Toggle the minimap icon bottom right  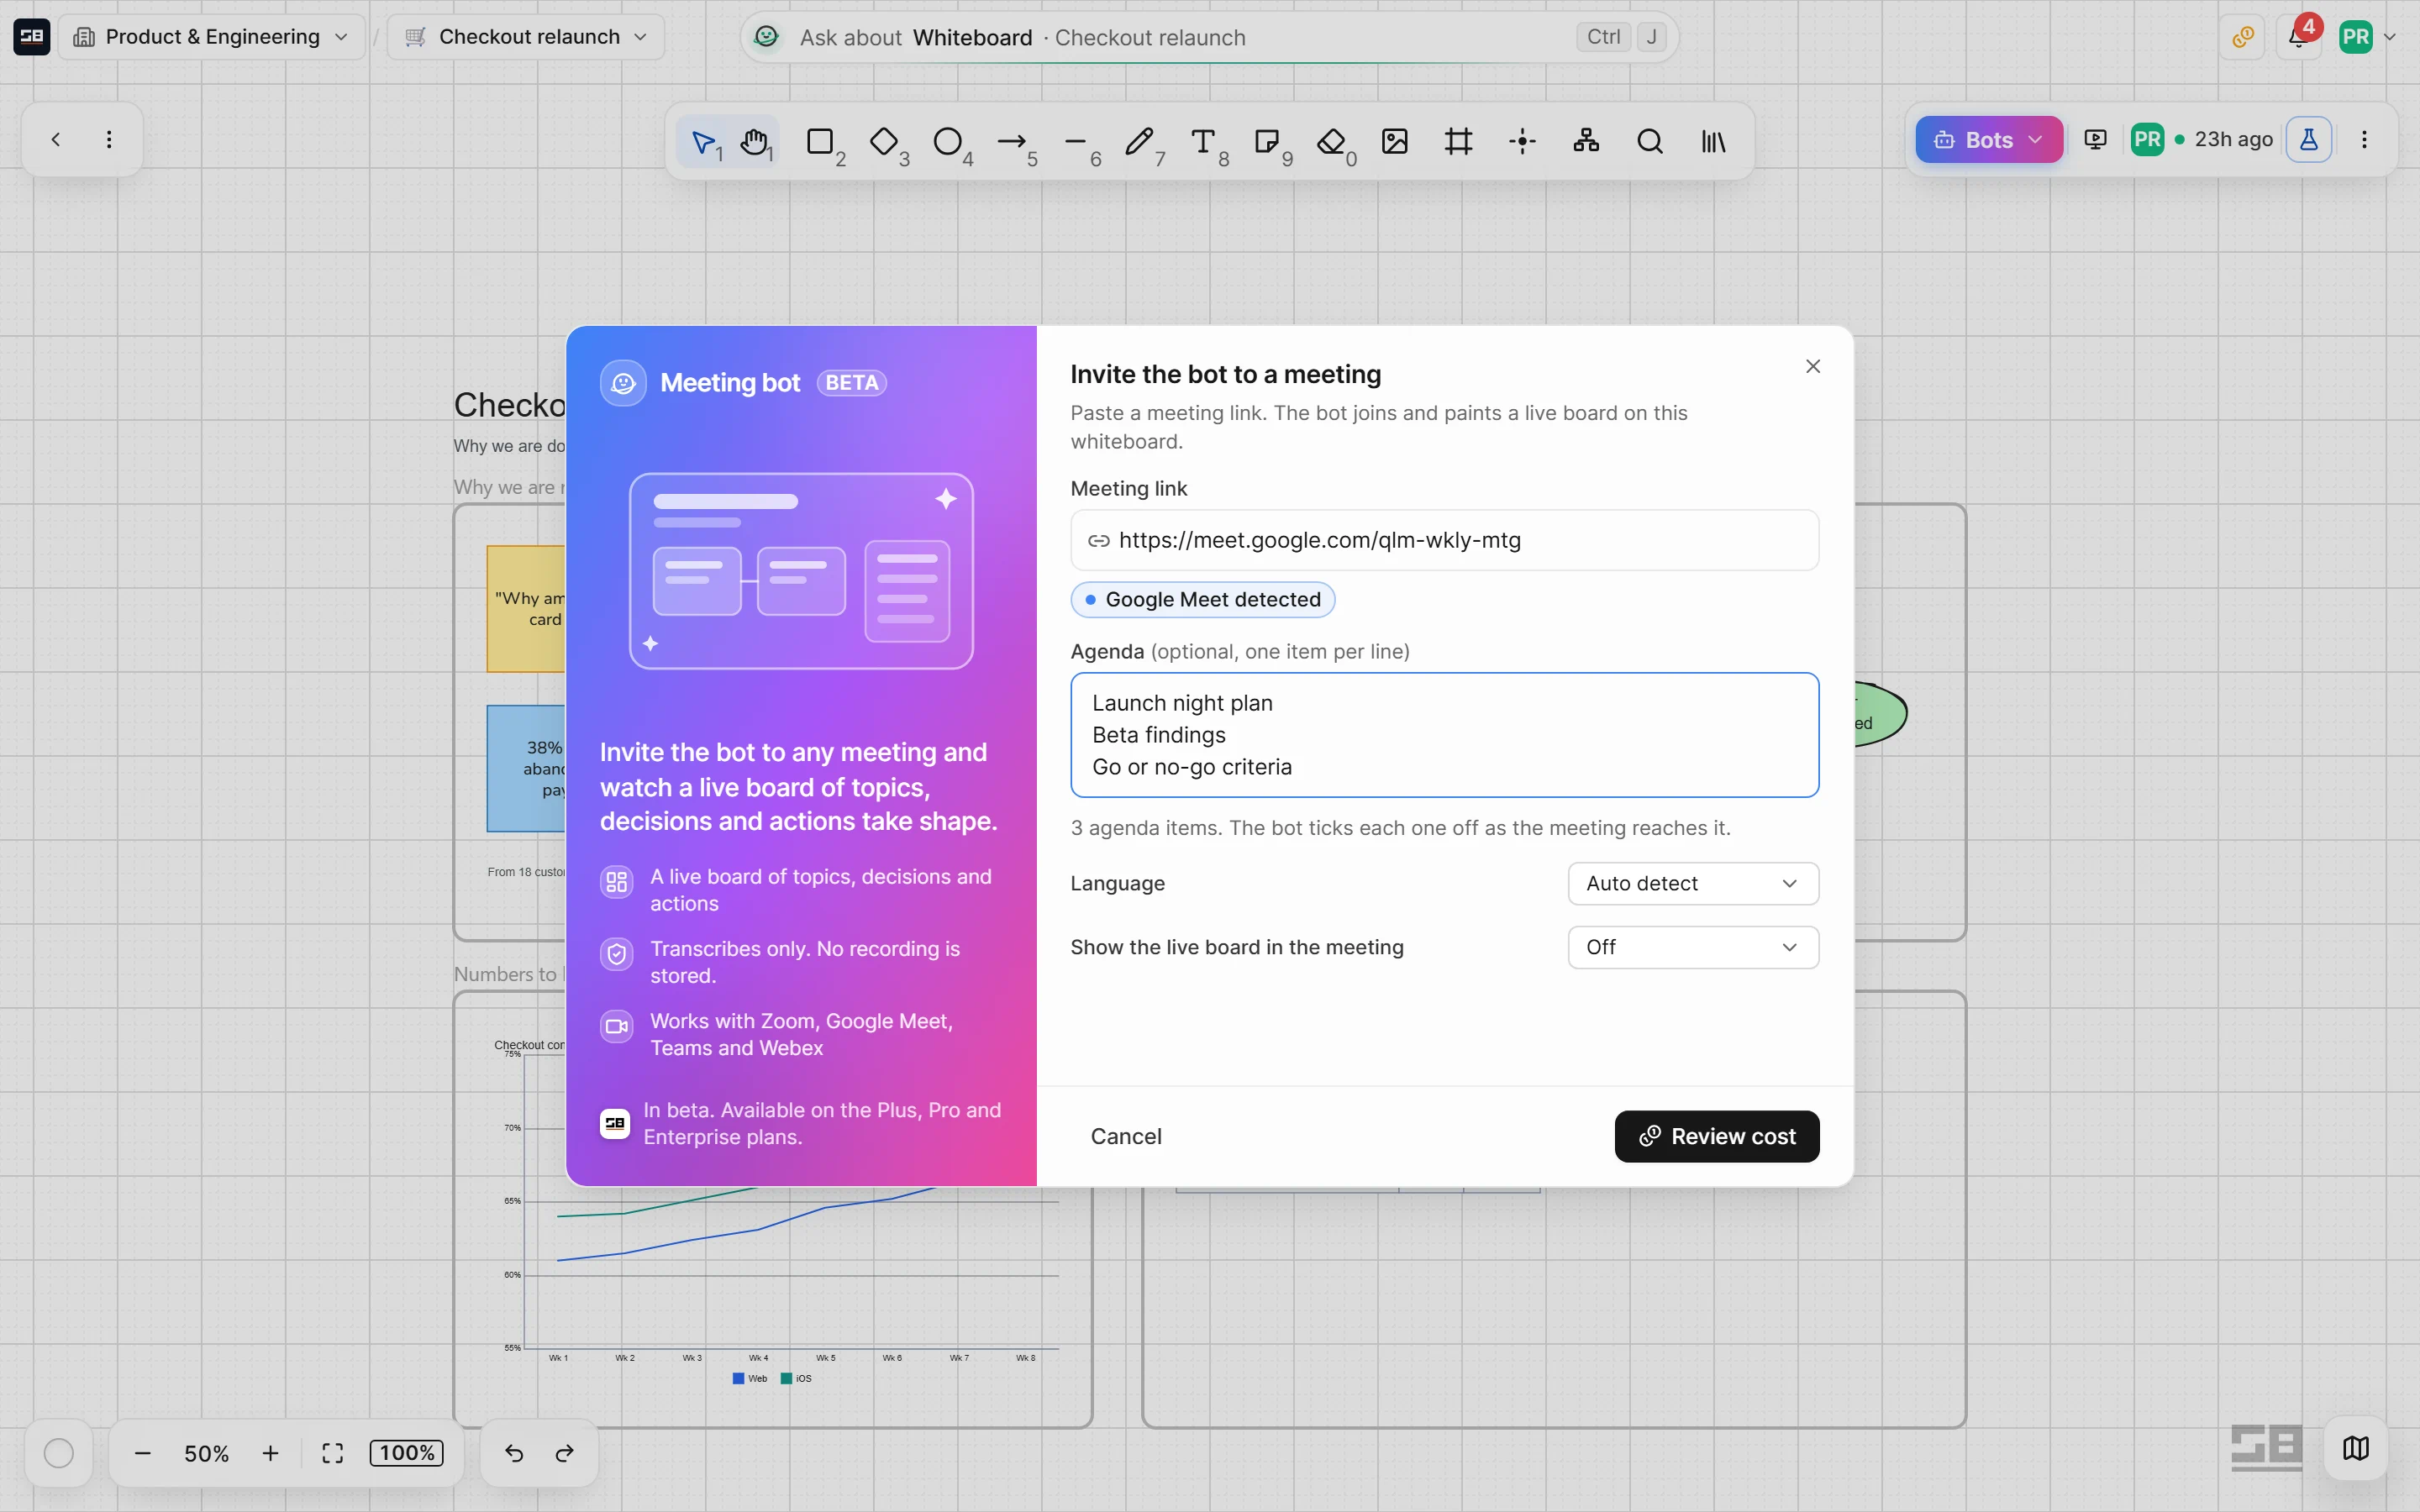point(2356,1448)
